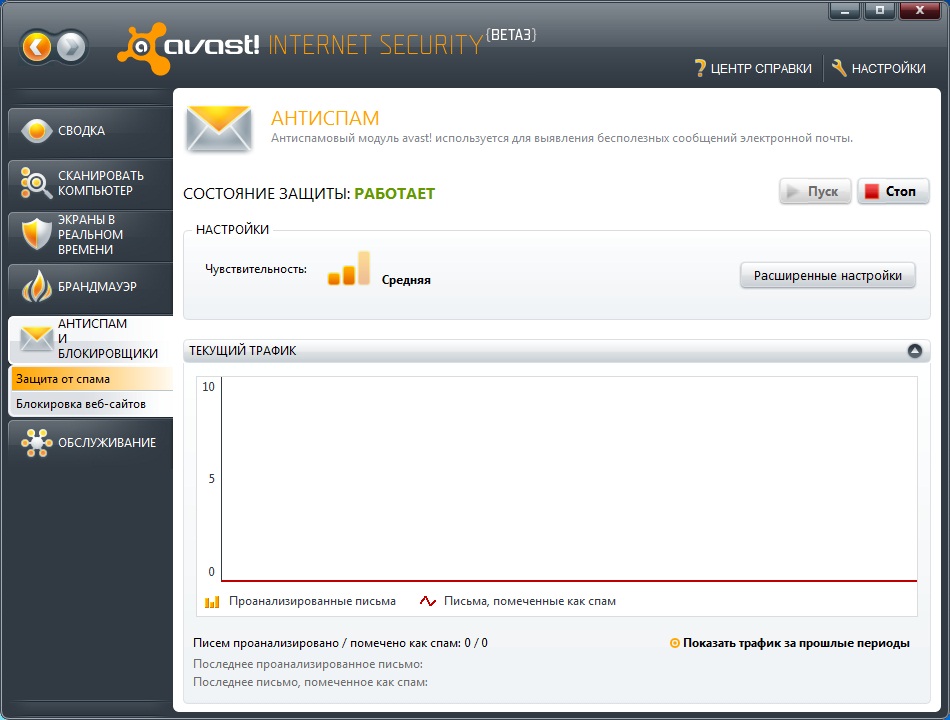
Task: Click the avast! logo ball icon
Action: point(142,48)
